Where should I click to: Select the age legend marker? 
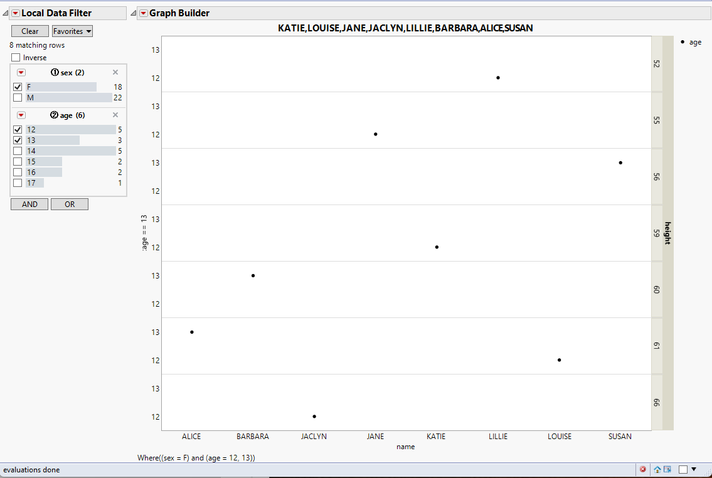click(682, 42)
